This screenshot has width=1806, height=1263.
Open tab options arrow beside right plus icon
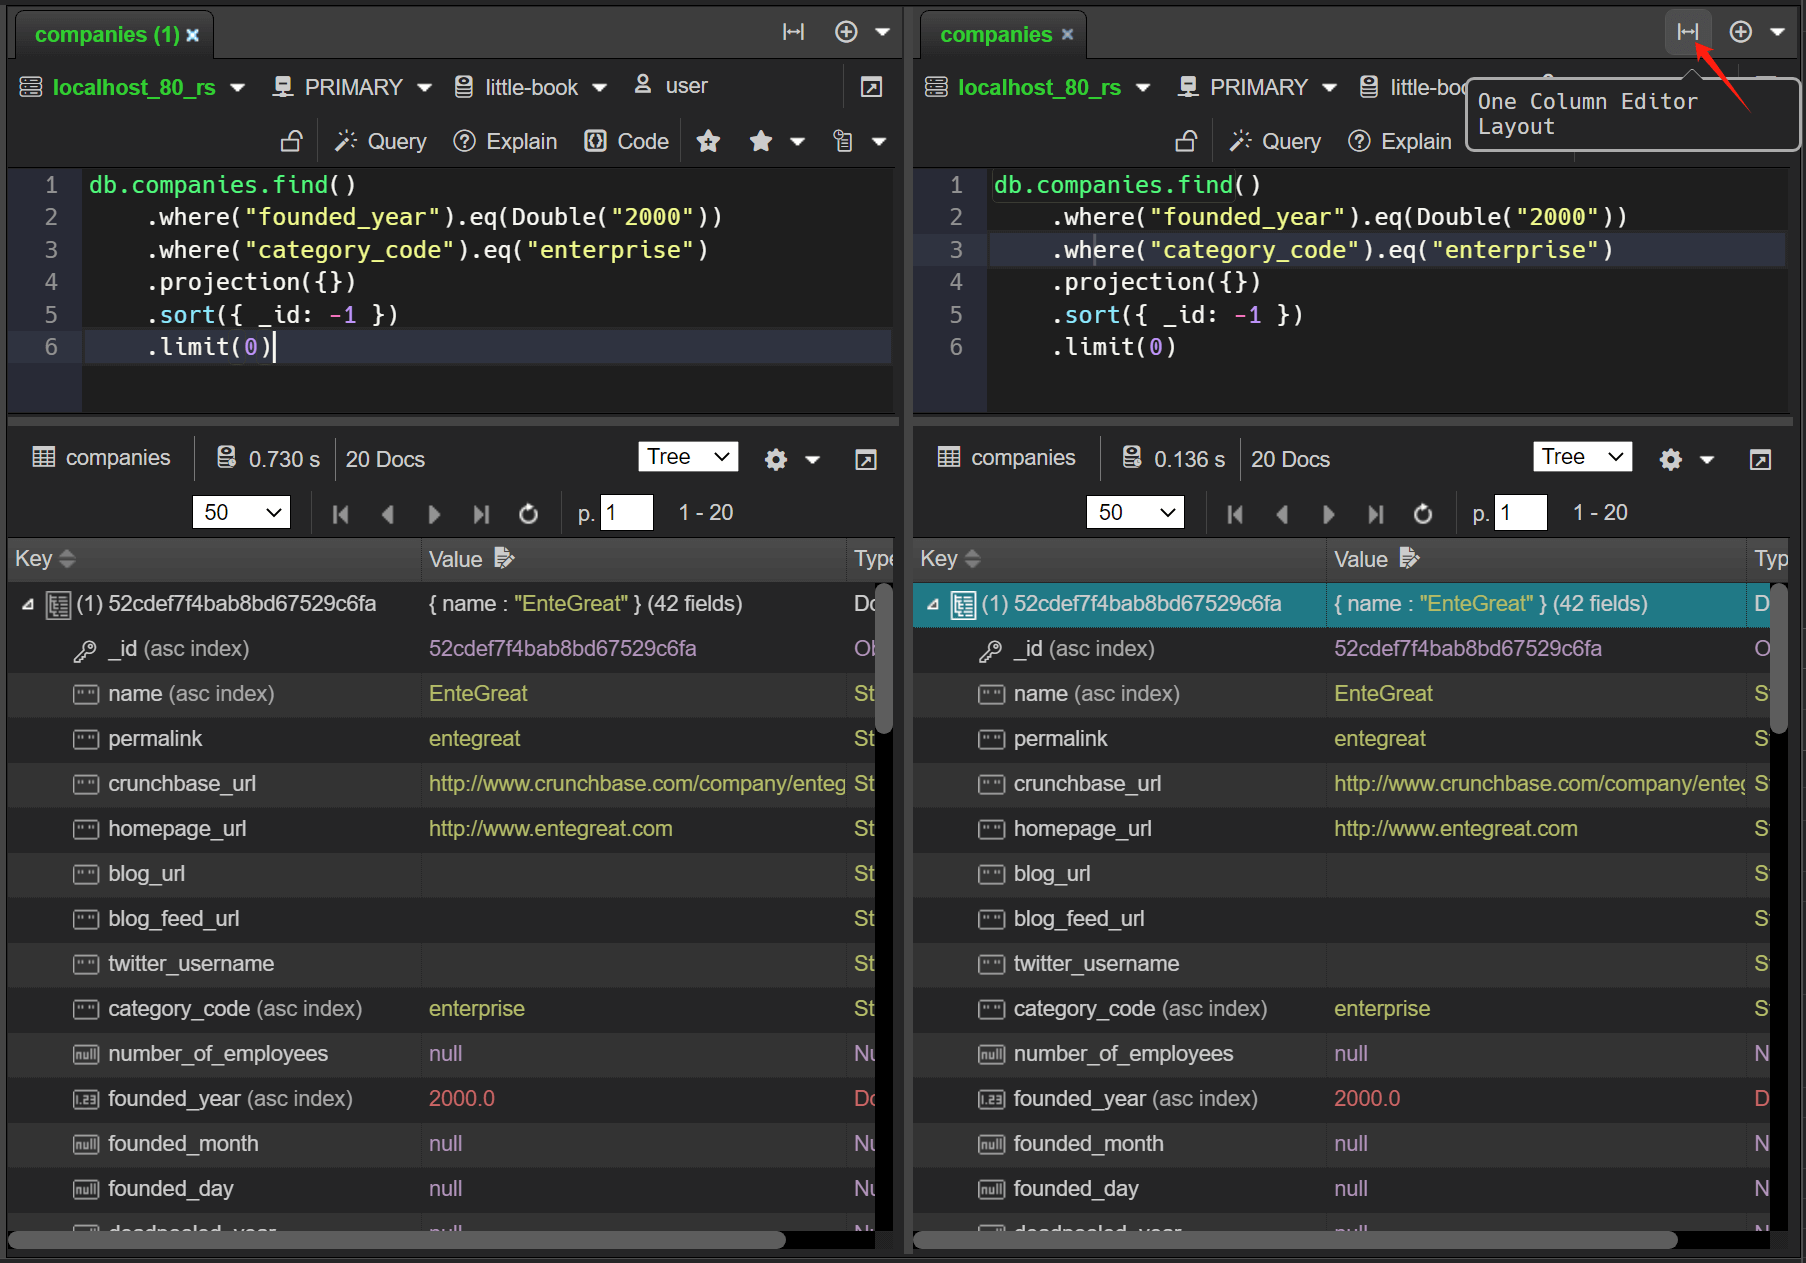pyautogui.click(x=1777, y=32)
